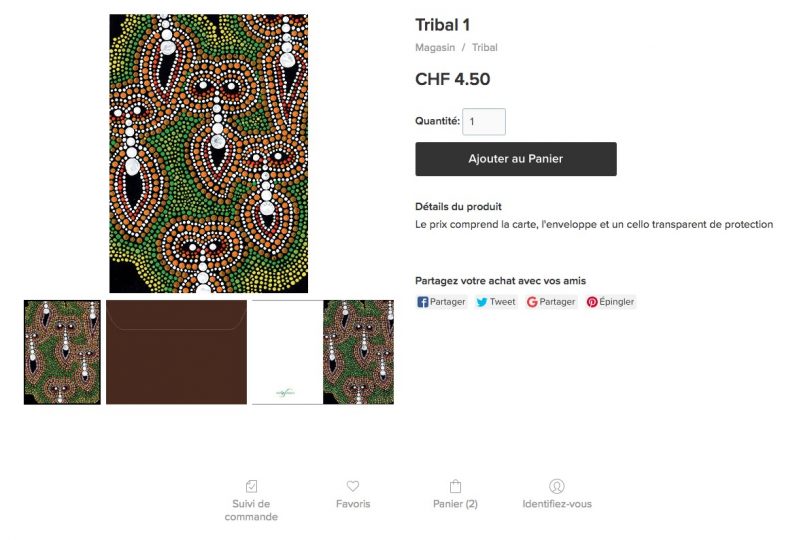This screenshot has height=540, width=797.
Task: Go to Magasin breadcrumb link
Action: pos(435,48)
